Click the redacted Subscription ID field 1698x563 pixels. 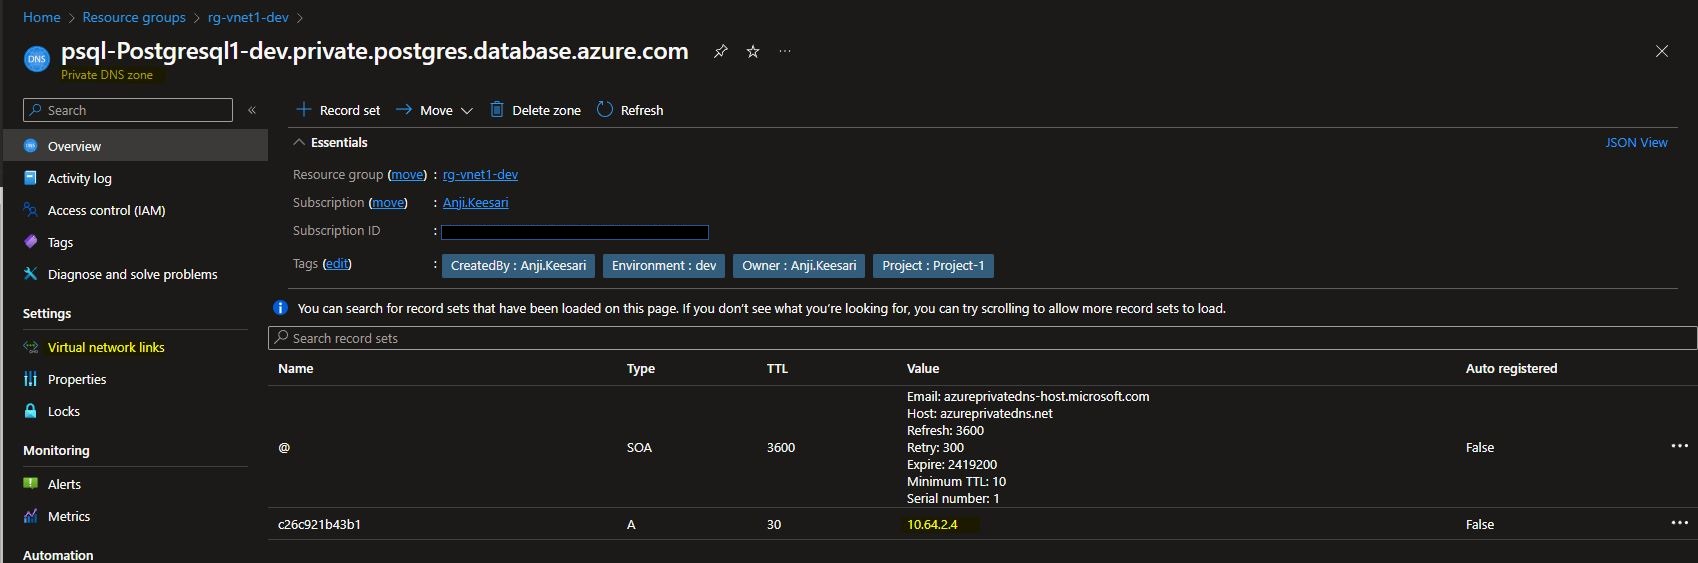coord(575,232)
